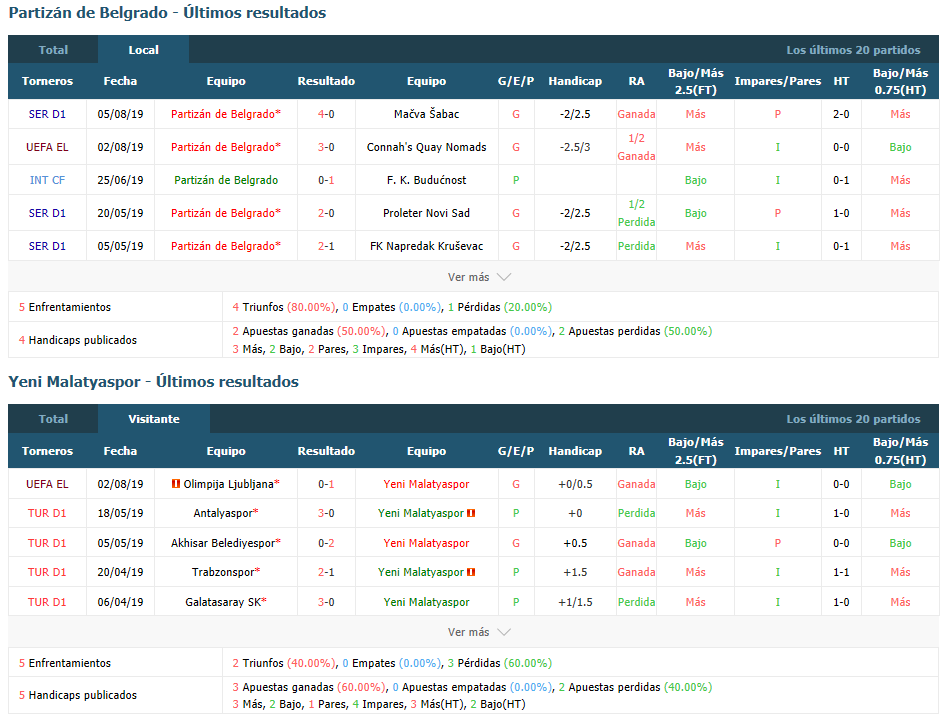Open the 2-1 result of the Trabzonspor match
The image size is (948, 723).
click(x=326, y=572)
